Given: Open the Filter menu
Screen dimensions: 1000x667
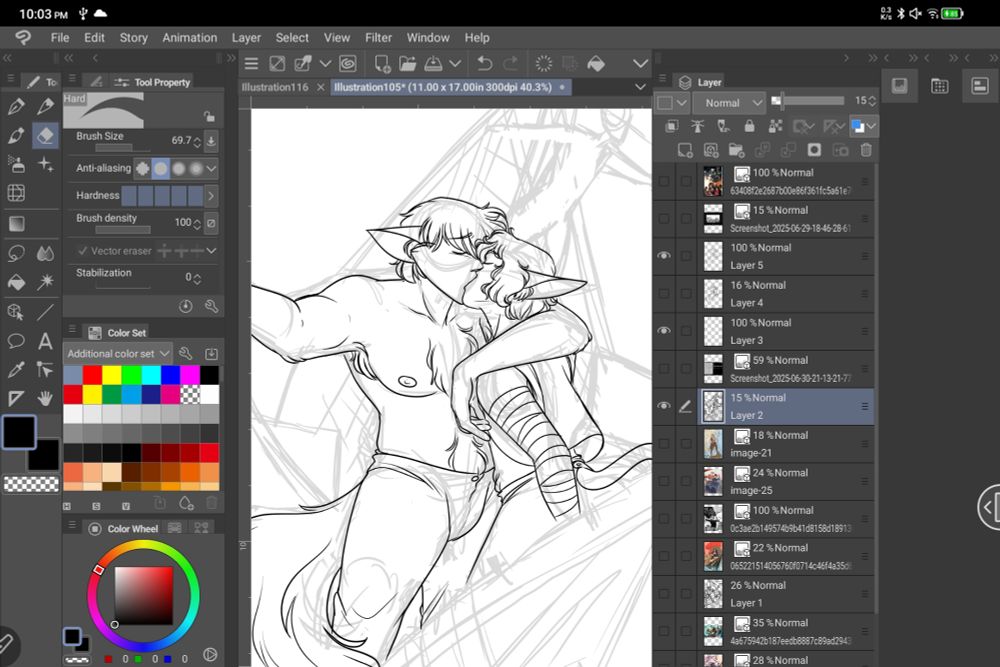Looking at the screenshot, I should (378, 38).
